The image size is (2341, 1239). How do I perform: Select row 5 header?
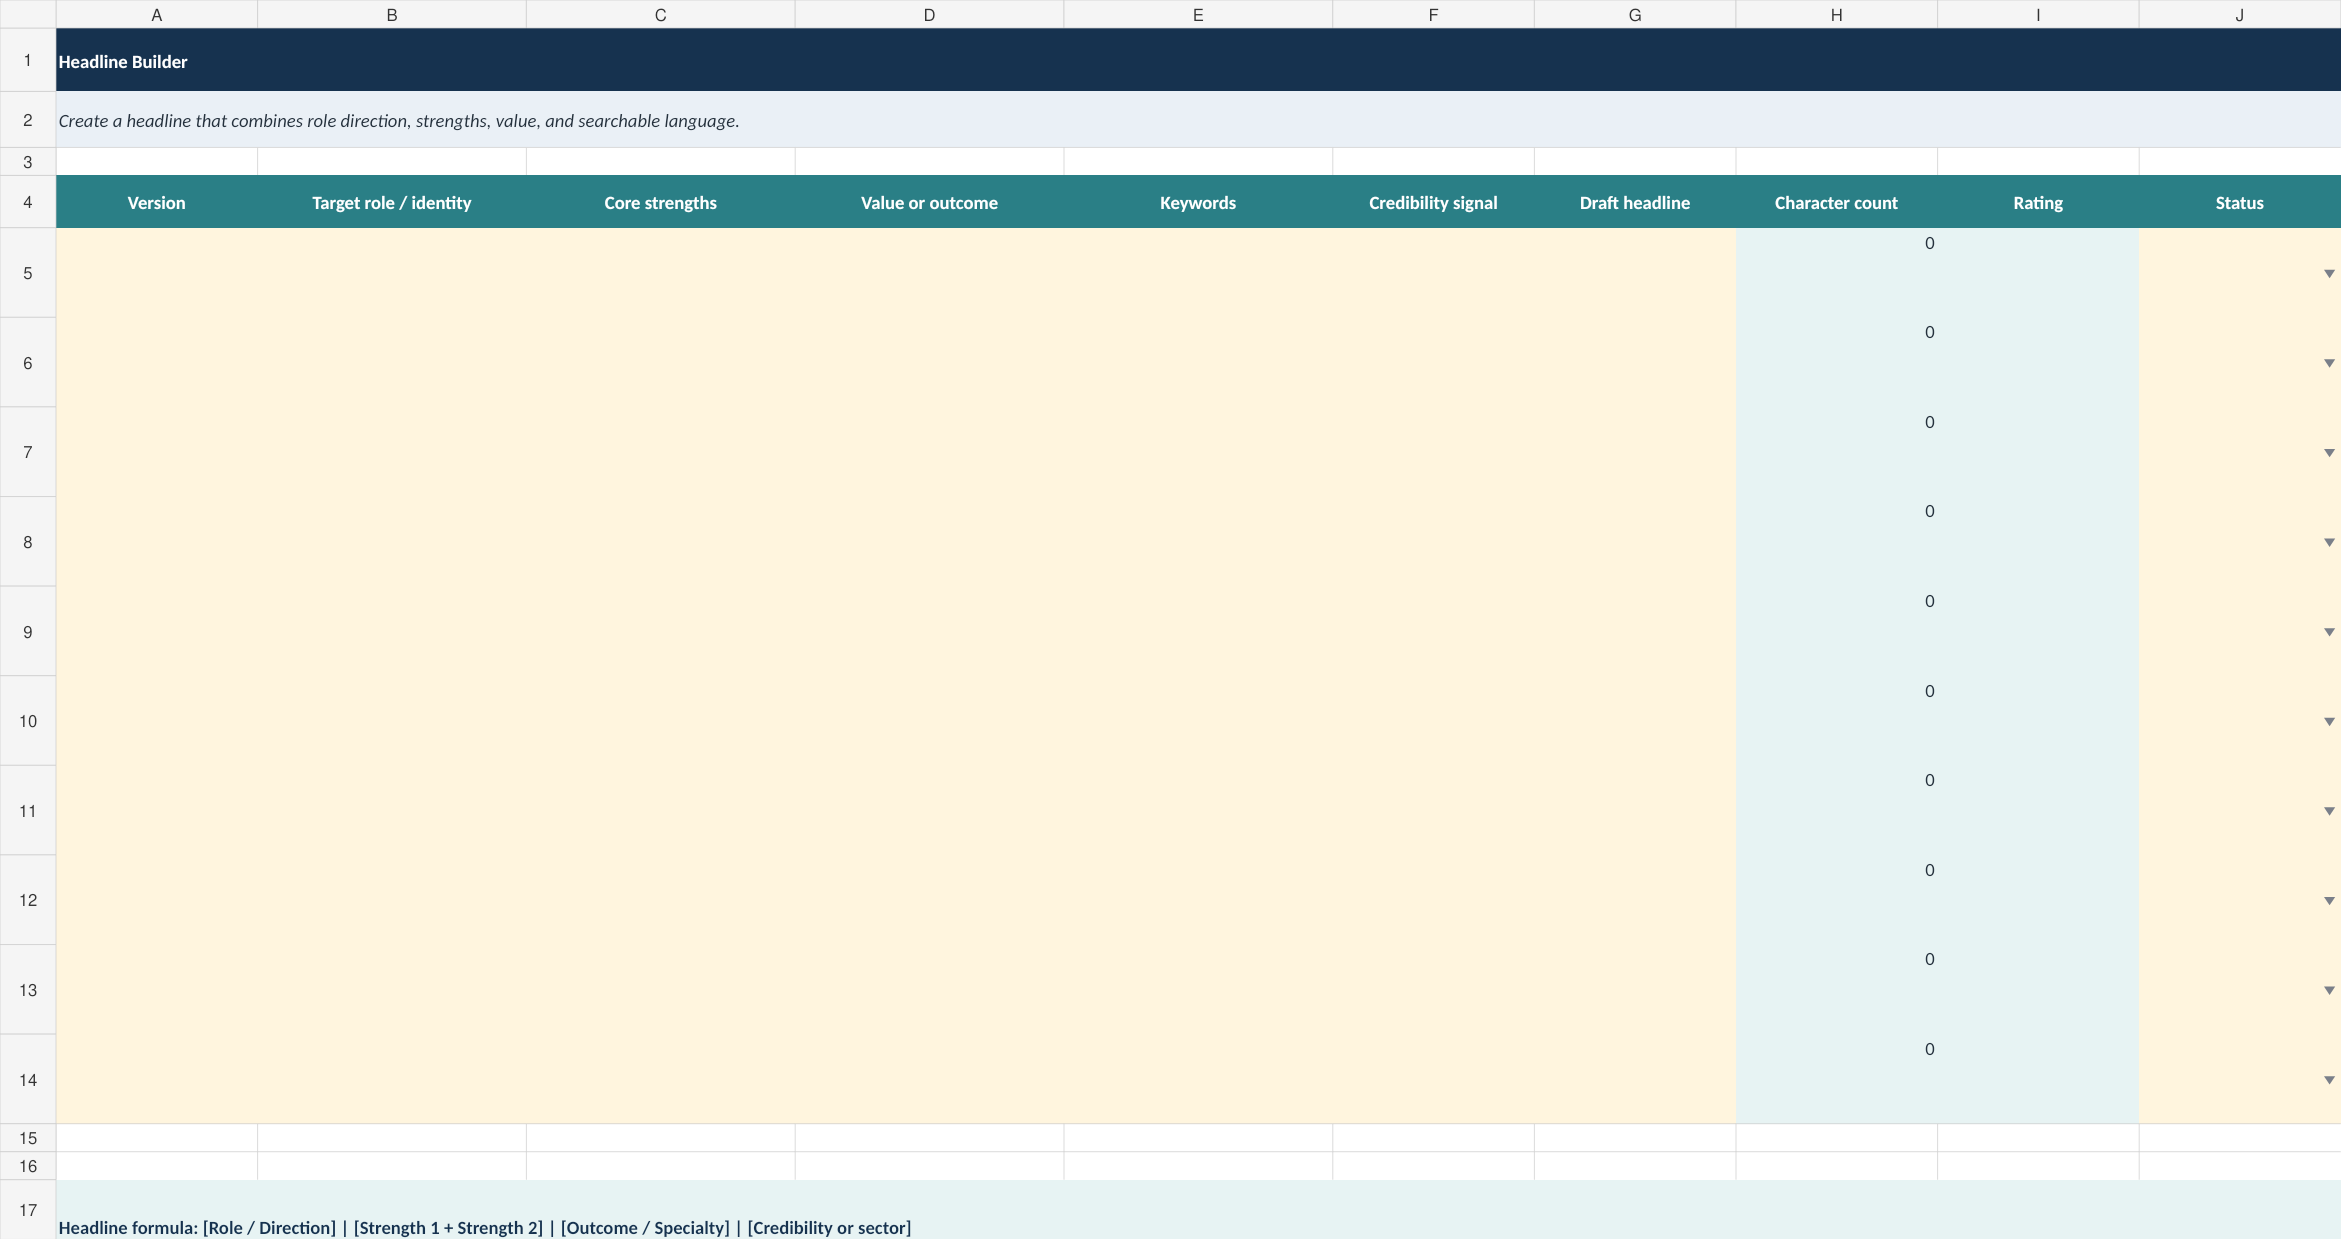pyautogui.click(x=28, y=273)
